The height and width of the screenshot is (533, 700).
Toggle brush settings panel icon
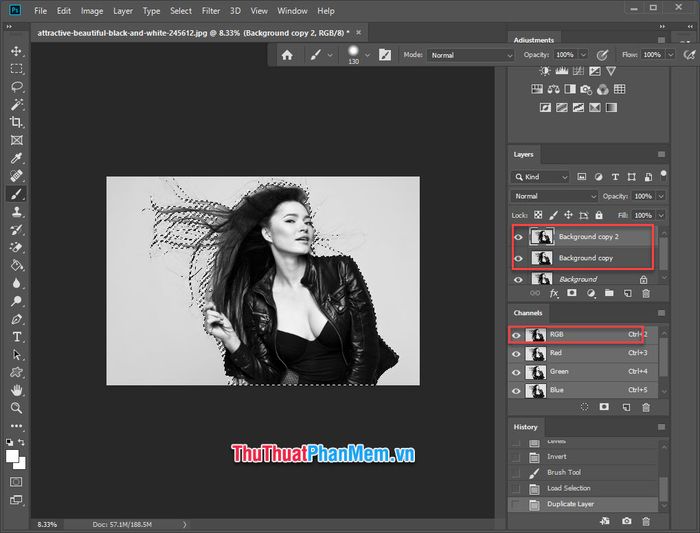(385, 55)
